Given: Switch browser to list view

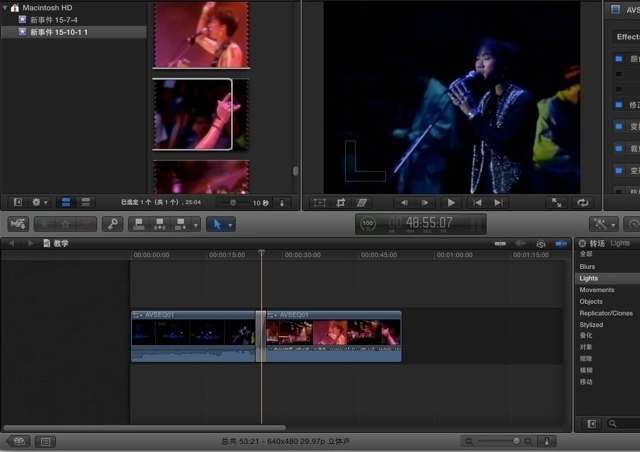Looking at the screenshot, I should coord(84,202).
